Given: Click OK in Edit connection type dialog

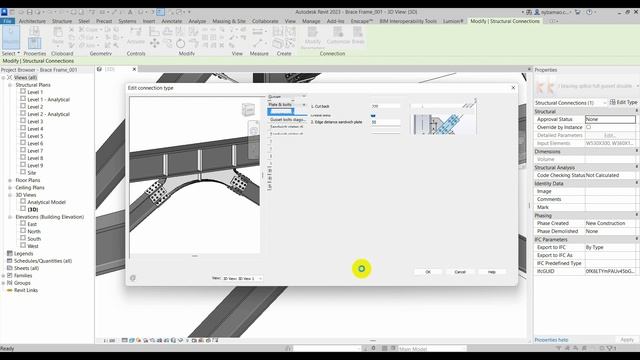Looking at the screenshot, I should coord(428,272).
